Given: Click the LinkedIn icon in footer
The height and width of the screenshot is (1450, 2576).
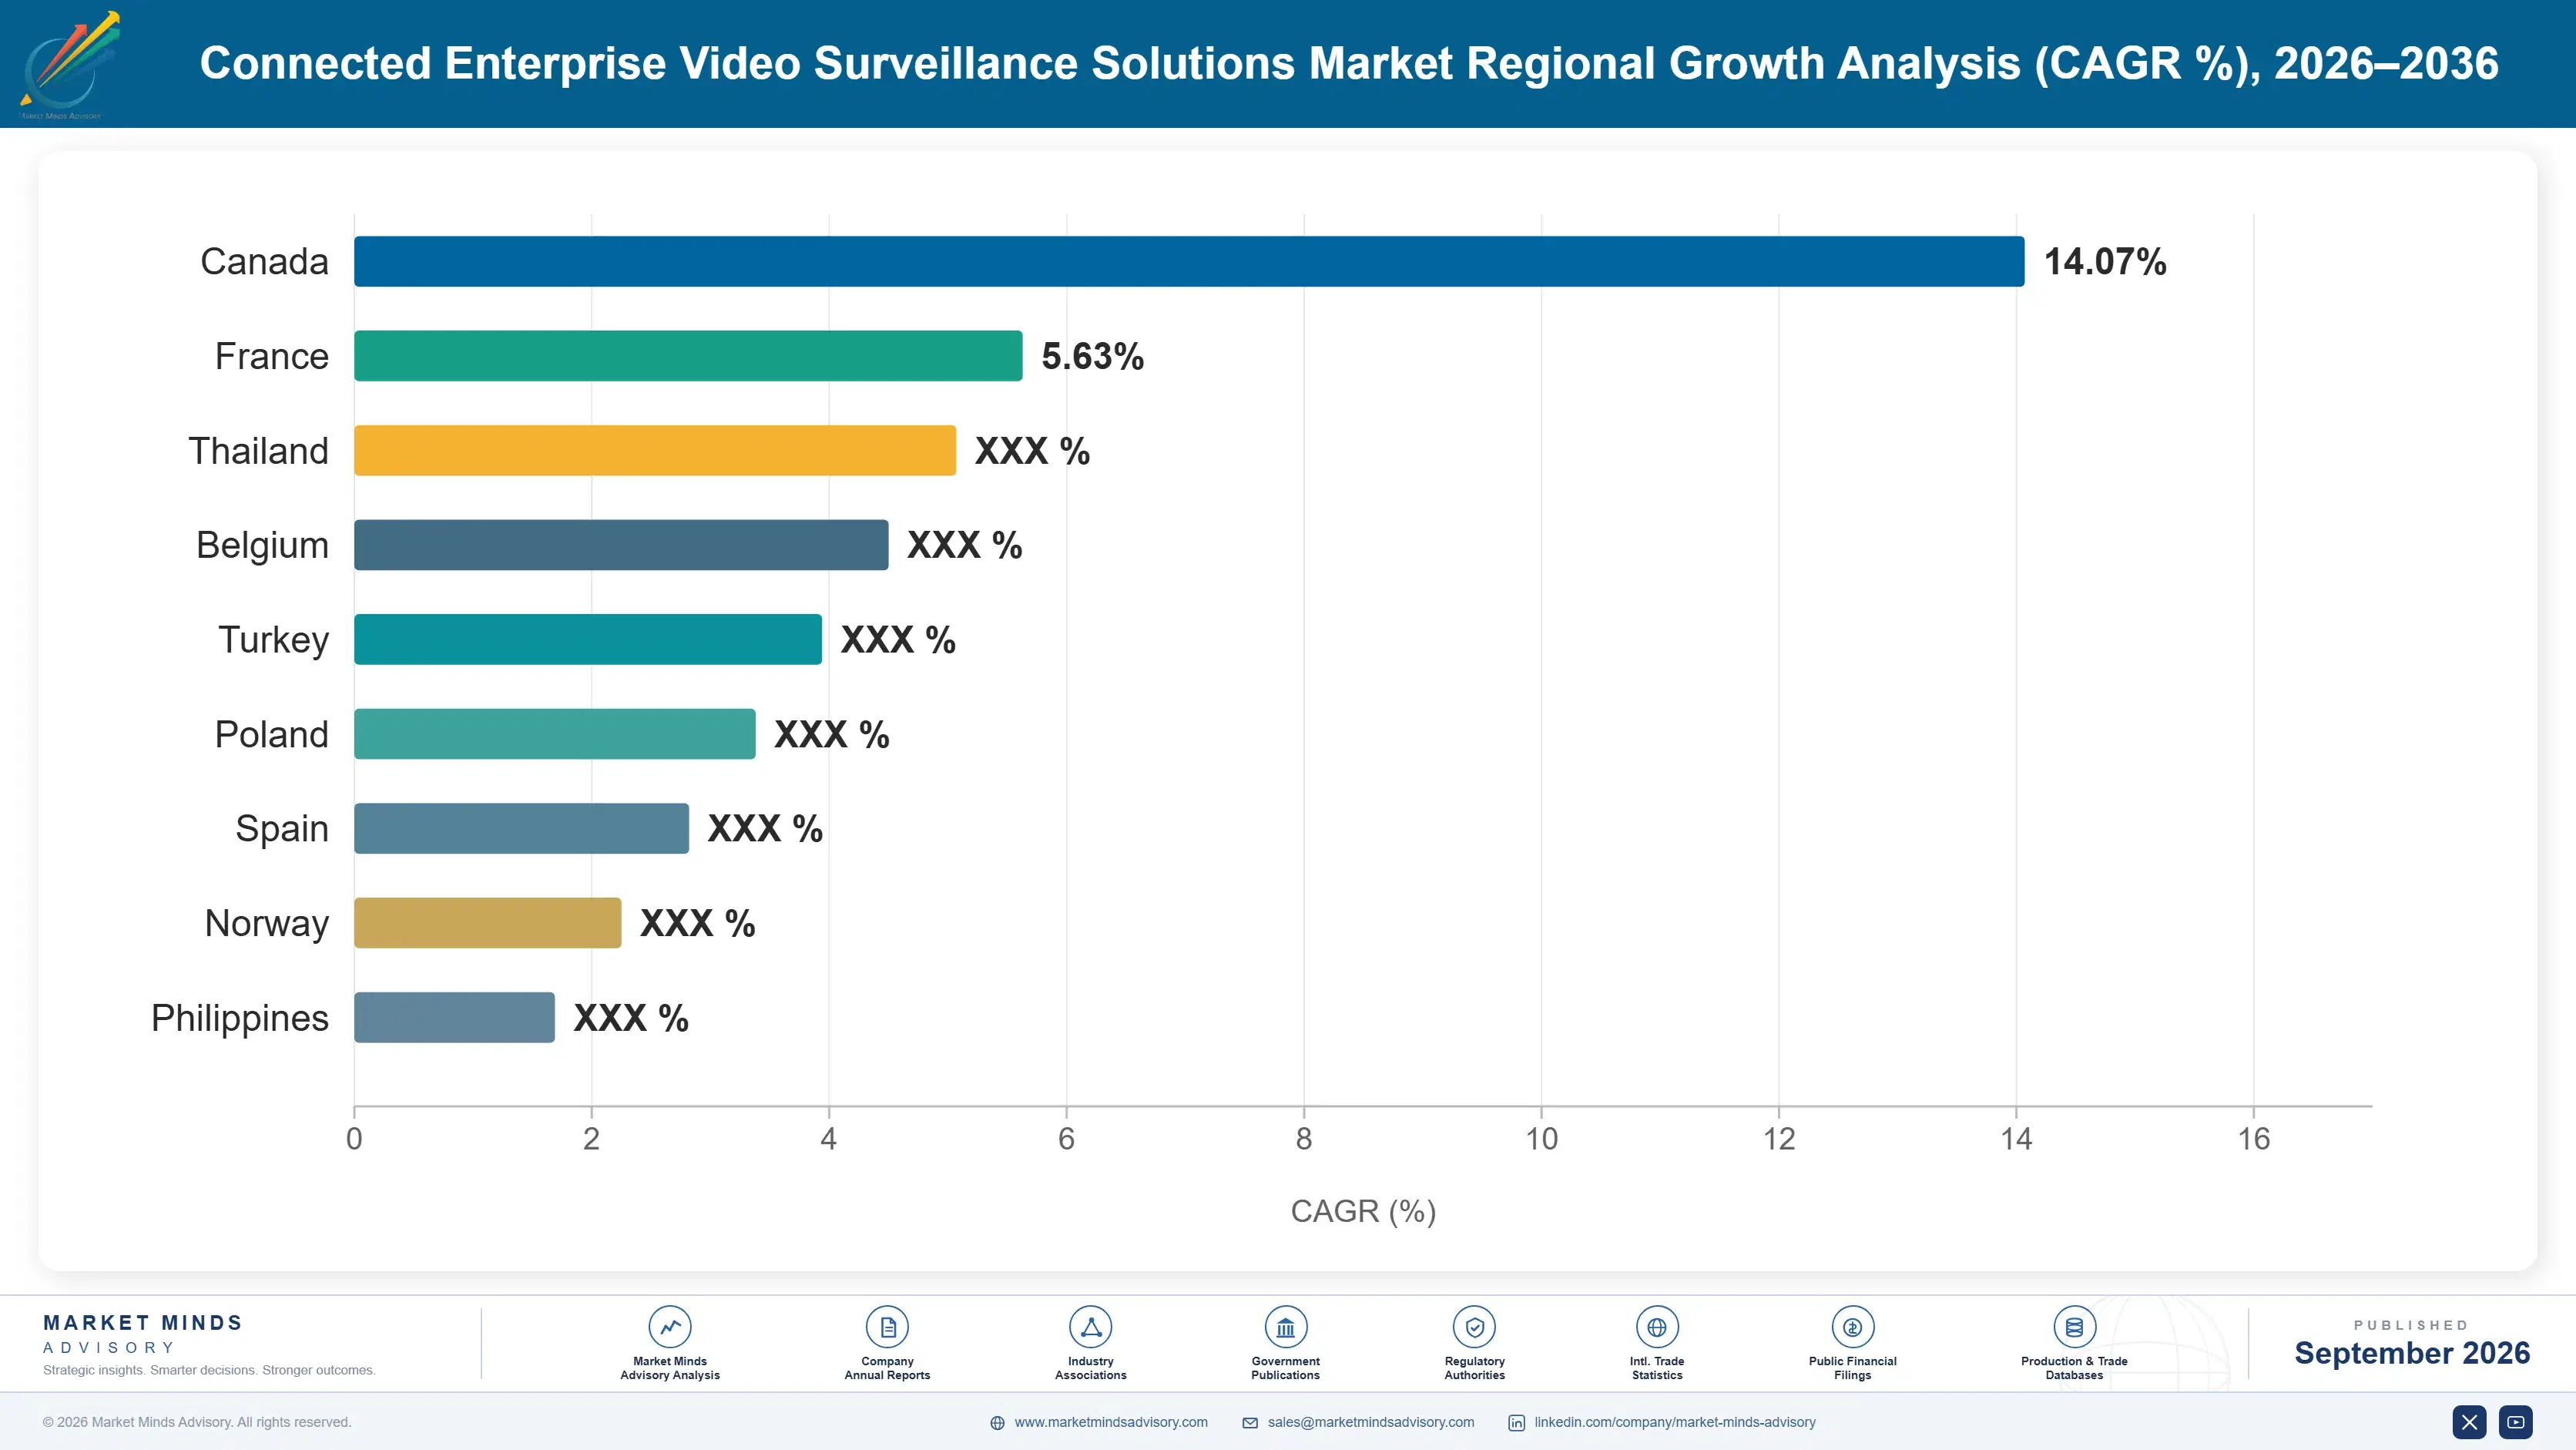Looking at the screenshot, I should coord(1516,1423).
